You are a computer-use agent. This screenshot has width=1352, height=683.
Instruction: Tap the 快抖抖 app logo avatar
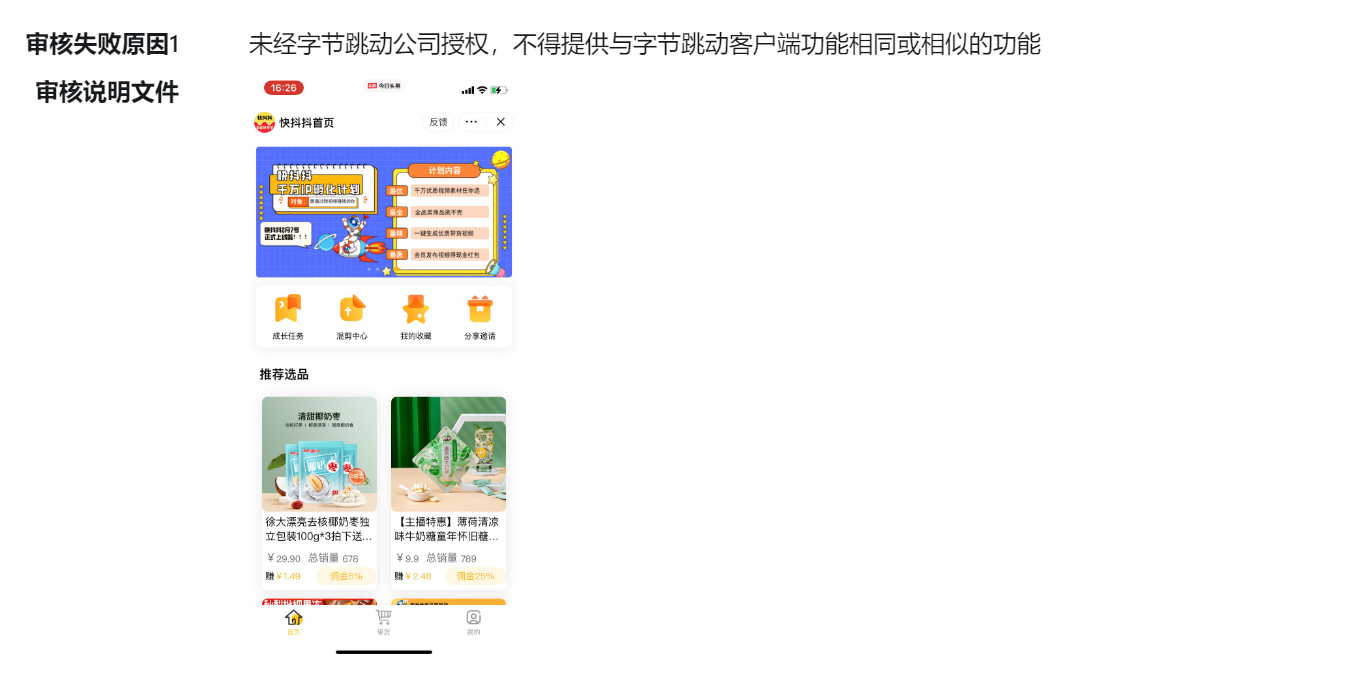[265, 122]
